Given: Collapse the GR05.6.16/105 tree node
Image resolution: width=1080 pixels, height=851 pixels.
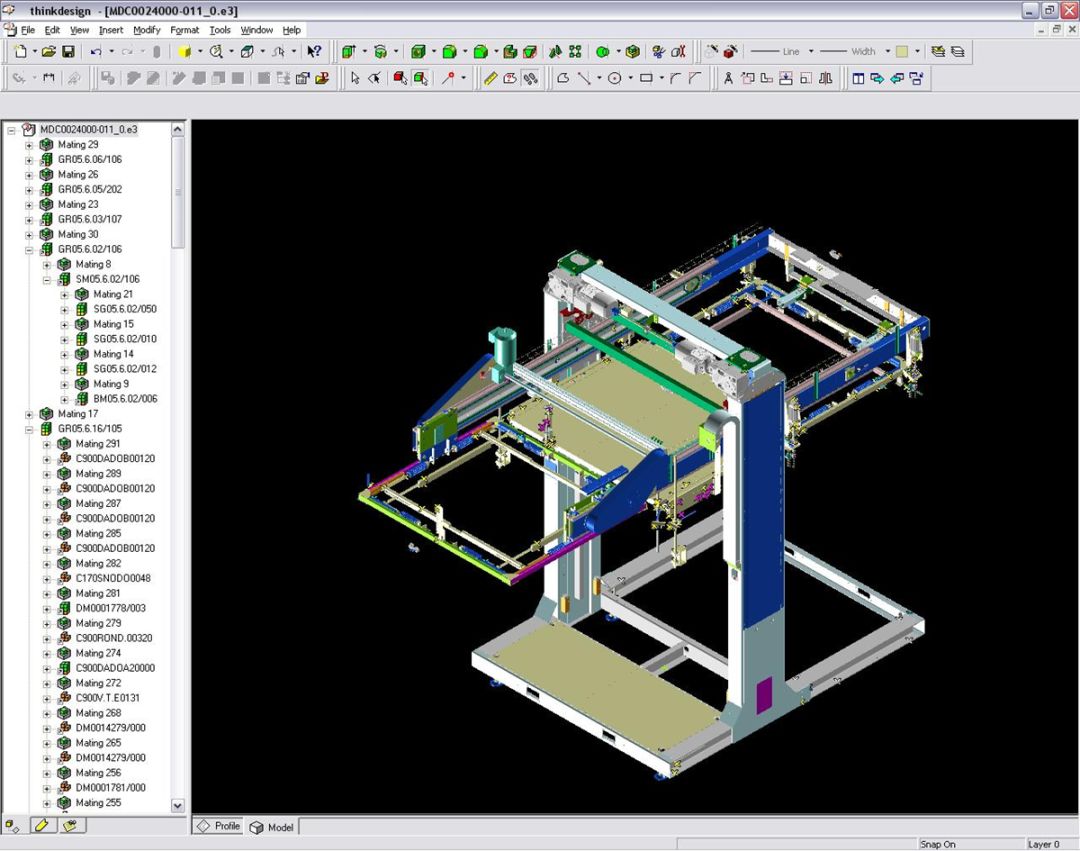Looking at the screenshot, I should [29, 430].
